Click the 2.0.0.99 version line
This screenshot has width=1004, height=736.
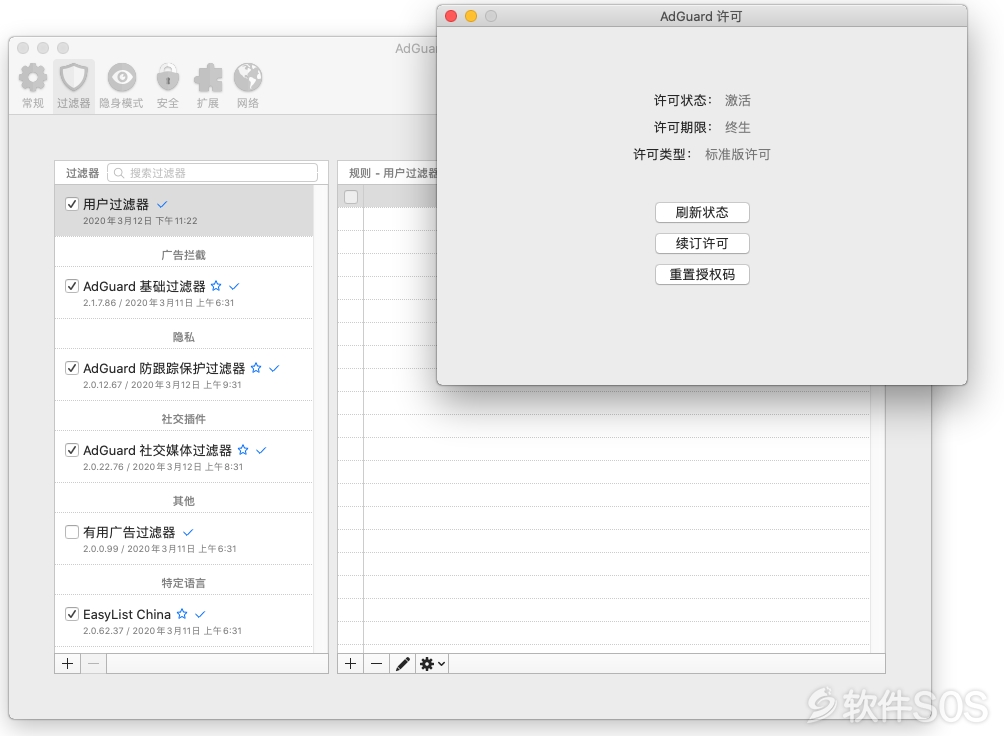point(159,549)
